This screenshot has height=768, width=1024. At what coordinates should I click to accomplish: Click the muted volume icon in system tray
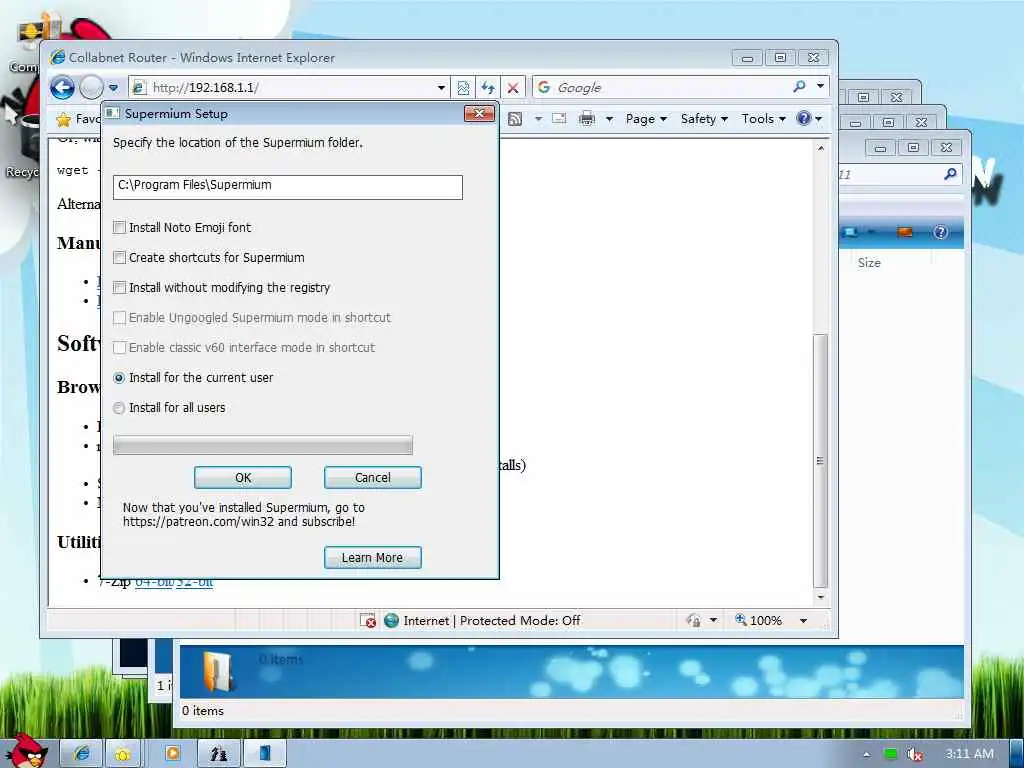(914, 754)
